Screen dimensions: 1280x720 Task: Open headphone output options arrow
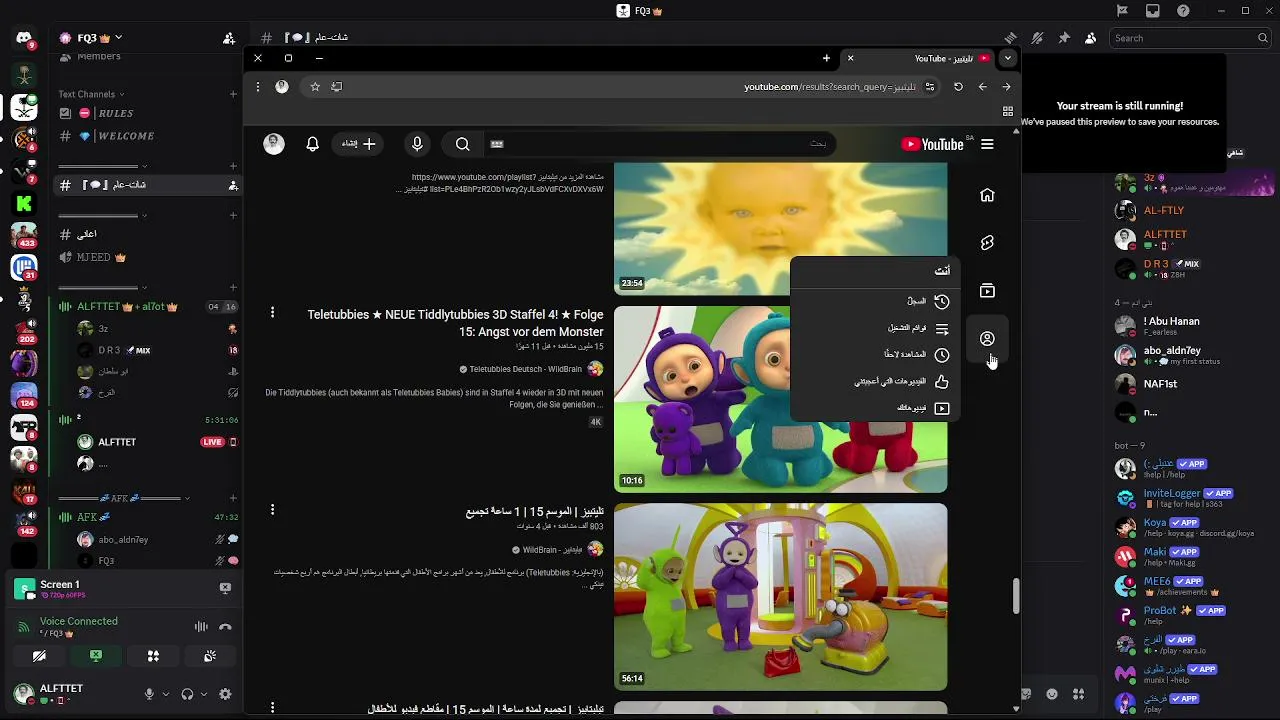coord(203,694)
